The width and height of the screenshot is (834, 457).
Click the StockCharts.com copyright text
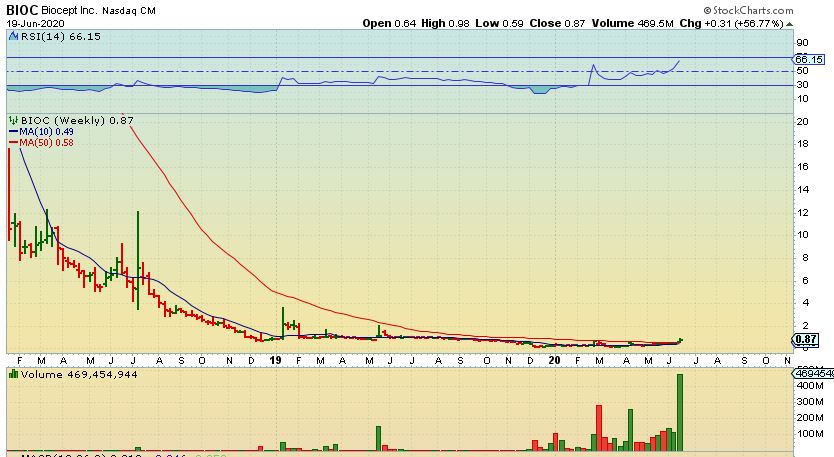pos(748,10)
